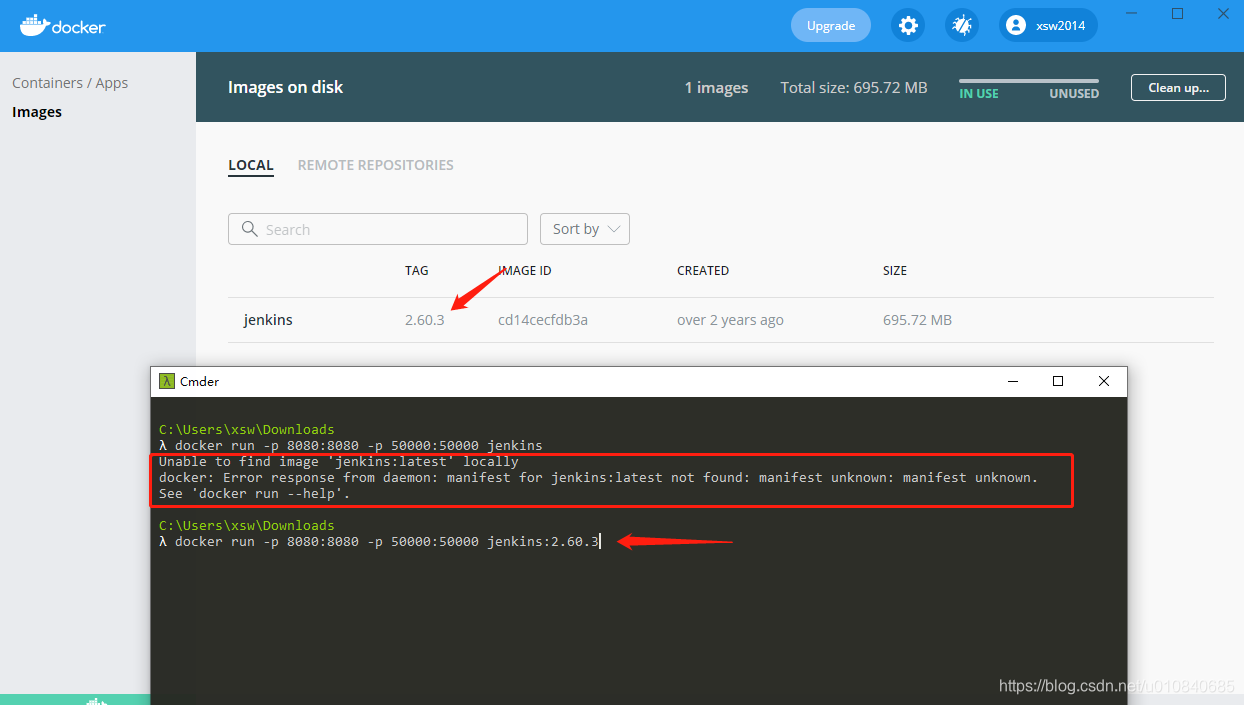Screen dimensions: 1244x705
Task: Click the 695.72 MB size cell
Action: 917,320
